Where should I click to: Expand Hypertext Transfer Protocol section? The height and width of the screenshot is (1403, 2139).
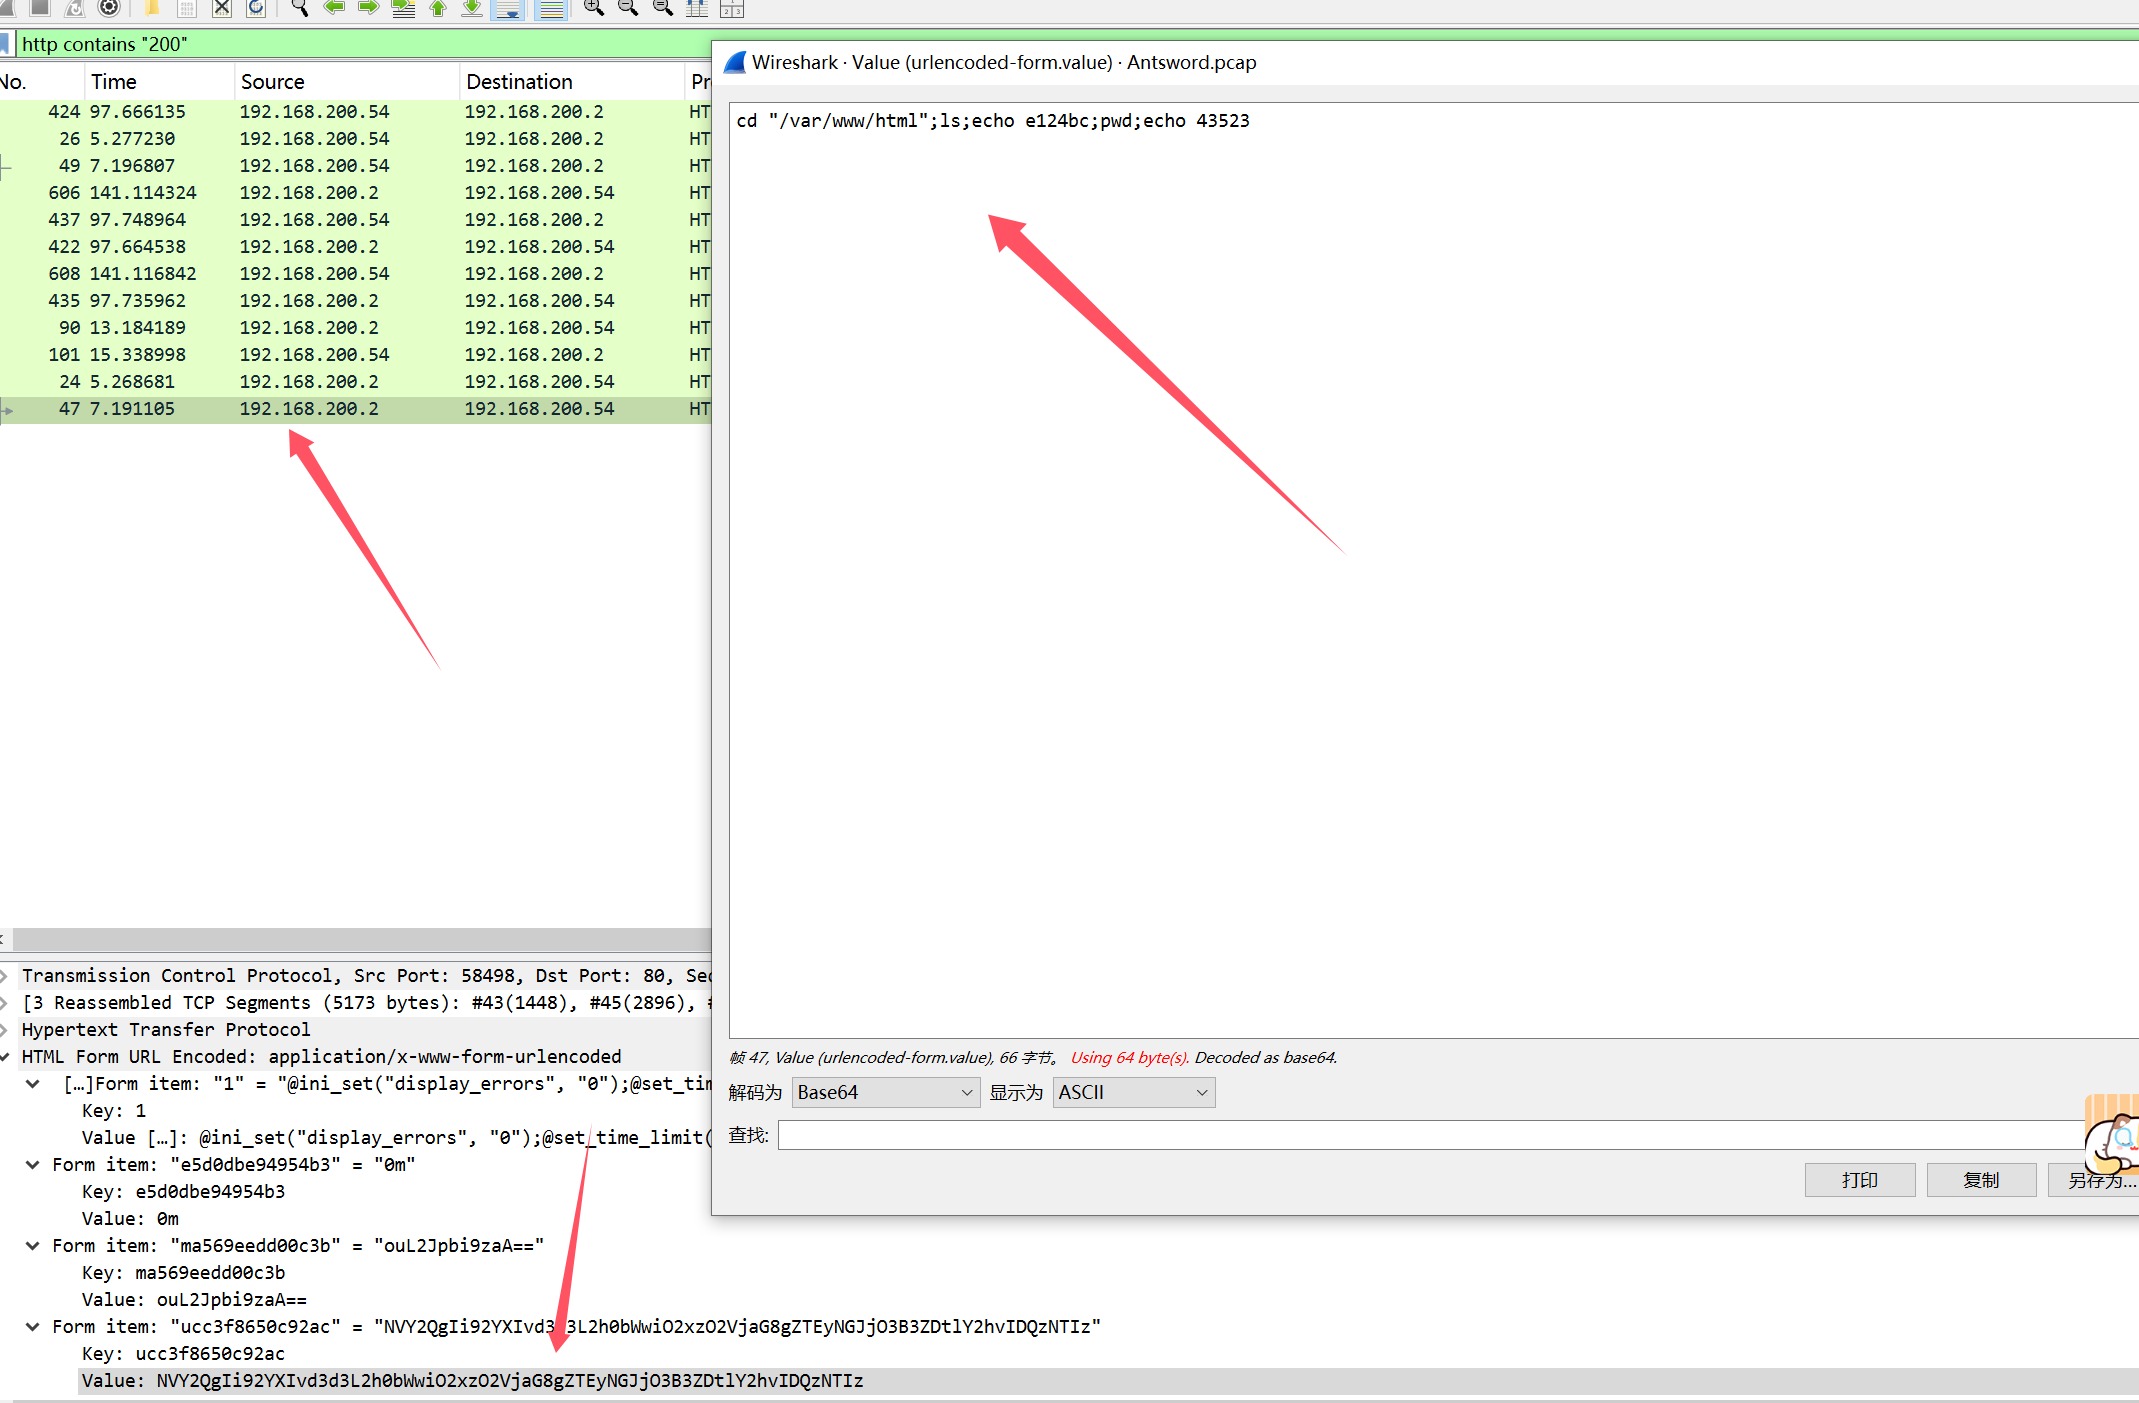6,1030
